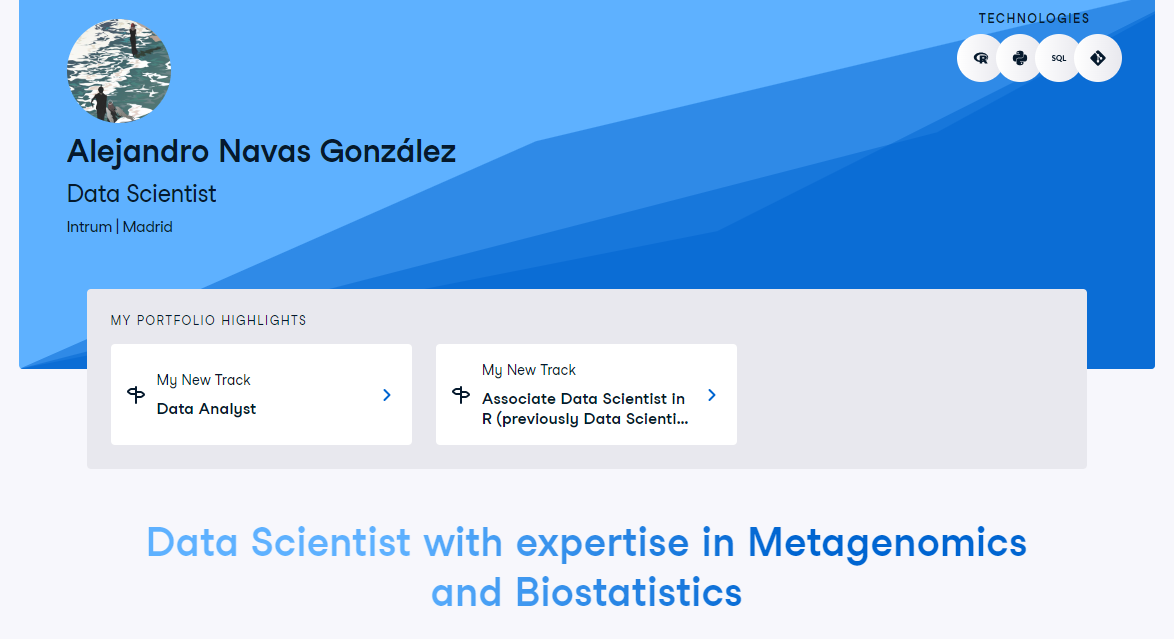Click the Data Scientist job title text

click(x=141, y=194)
